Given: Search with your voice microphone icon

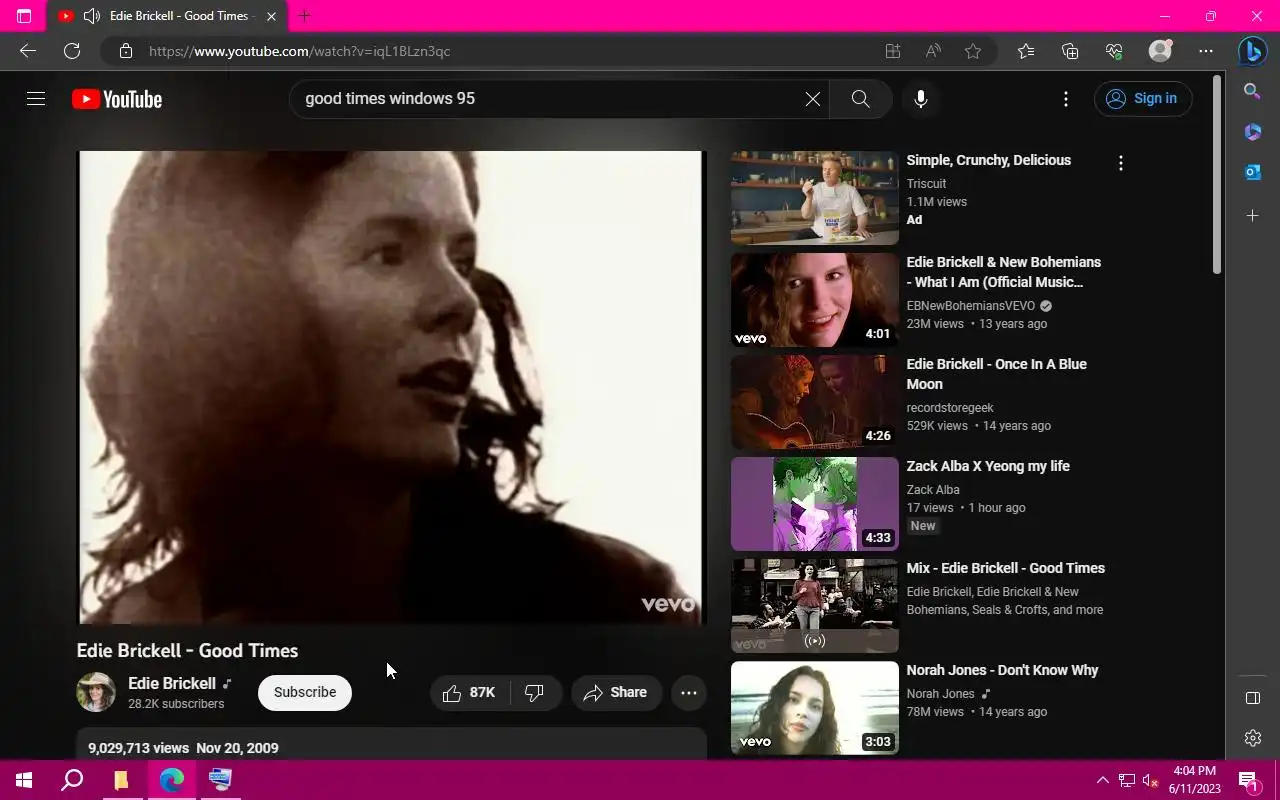Looking at the screenshot, I should pyautogui.click(x=921, y=99).
